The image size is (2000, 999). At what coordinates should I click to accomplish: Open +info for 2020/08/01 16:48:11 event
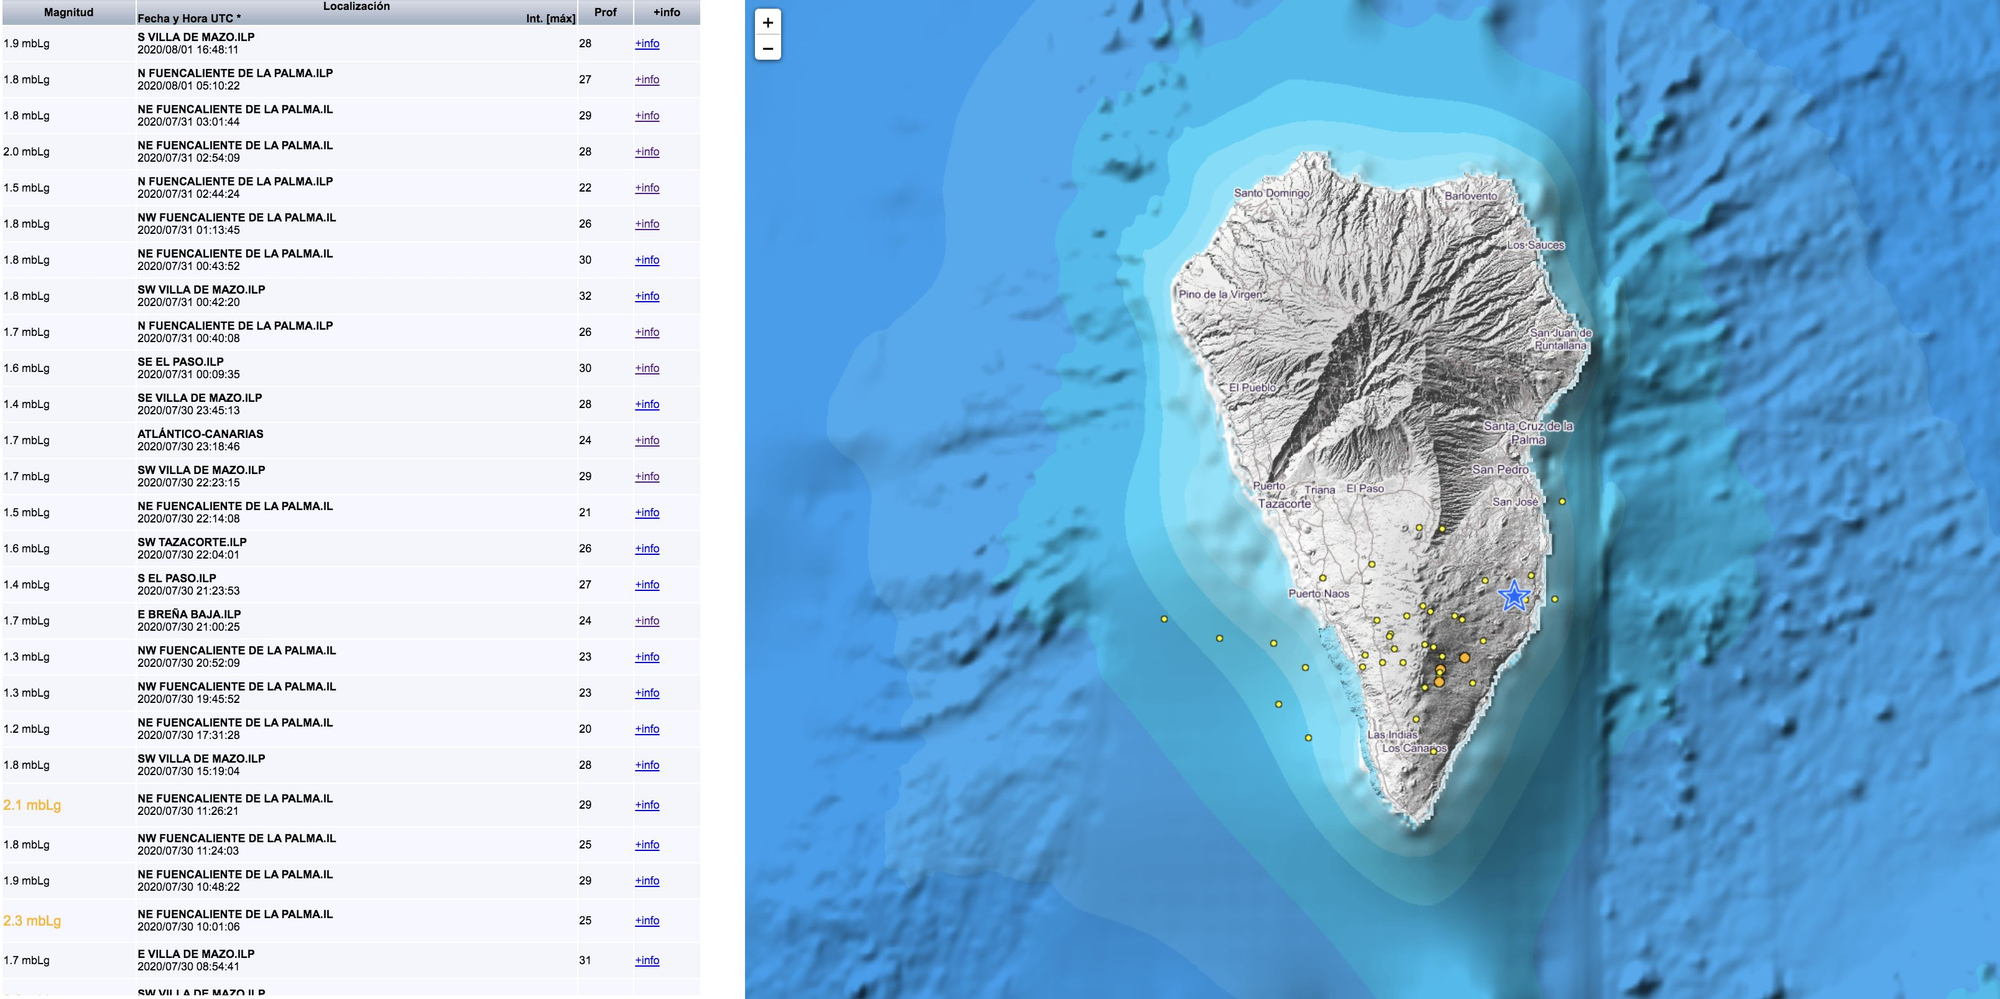647,44
